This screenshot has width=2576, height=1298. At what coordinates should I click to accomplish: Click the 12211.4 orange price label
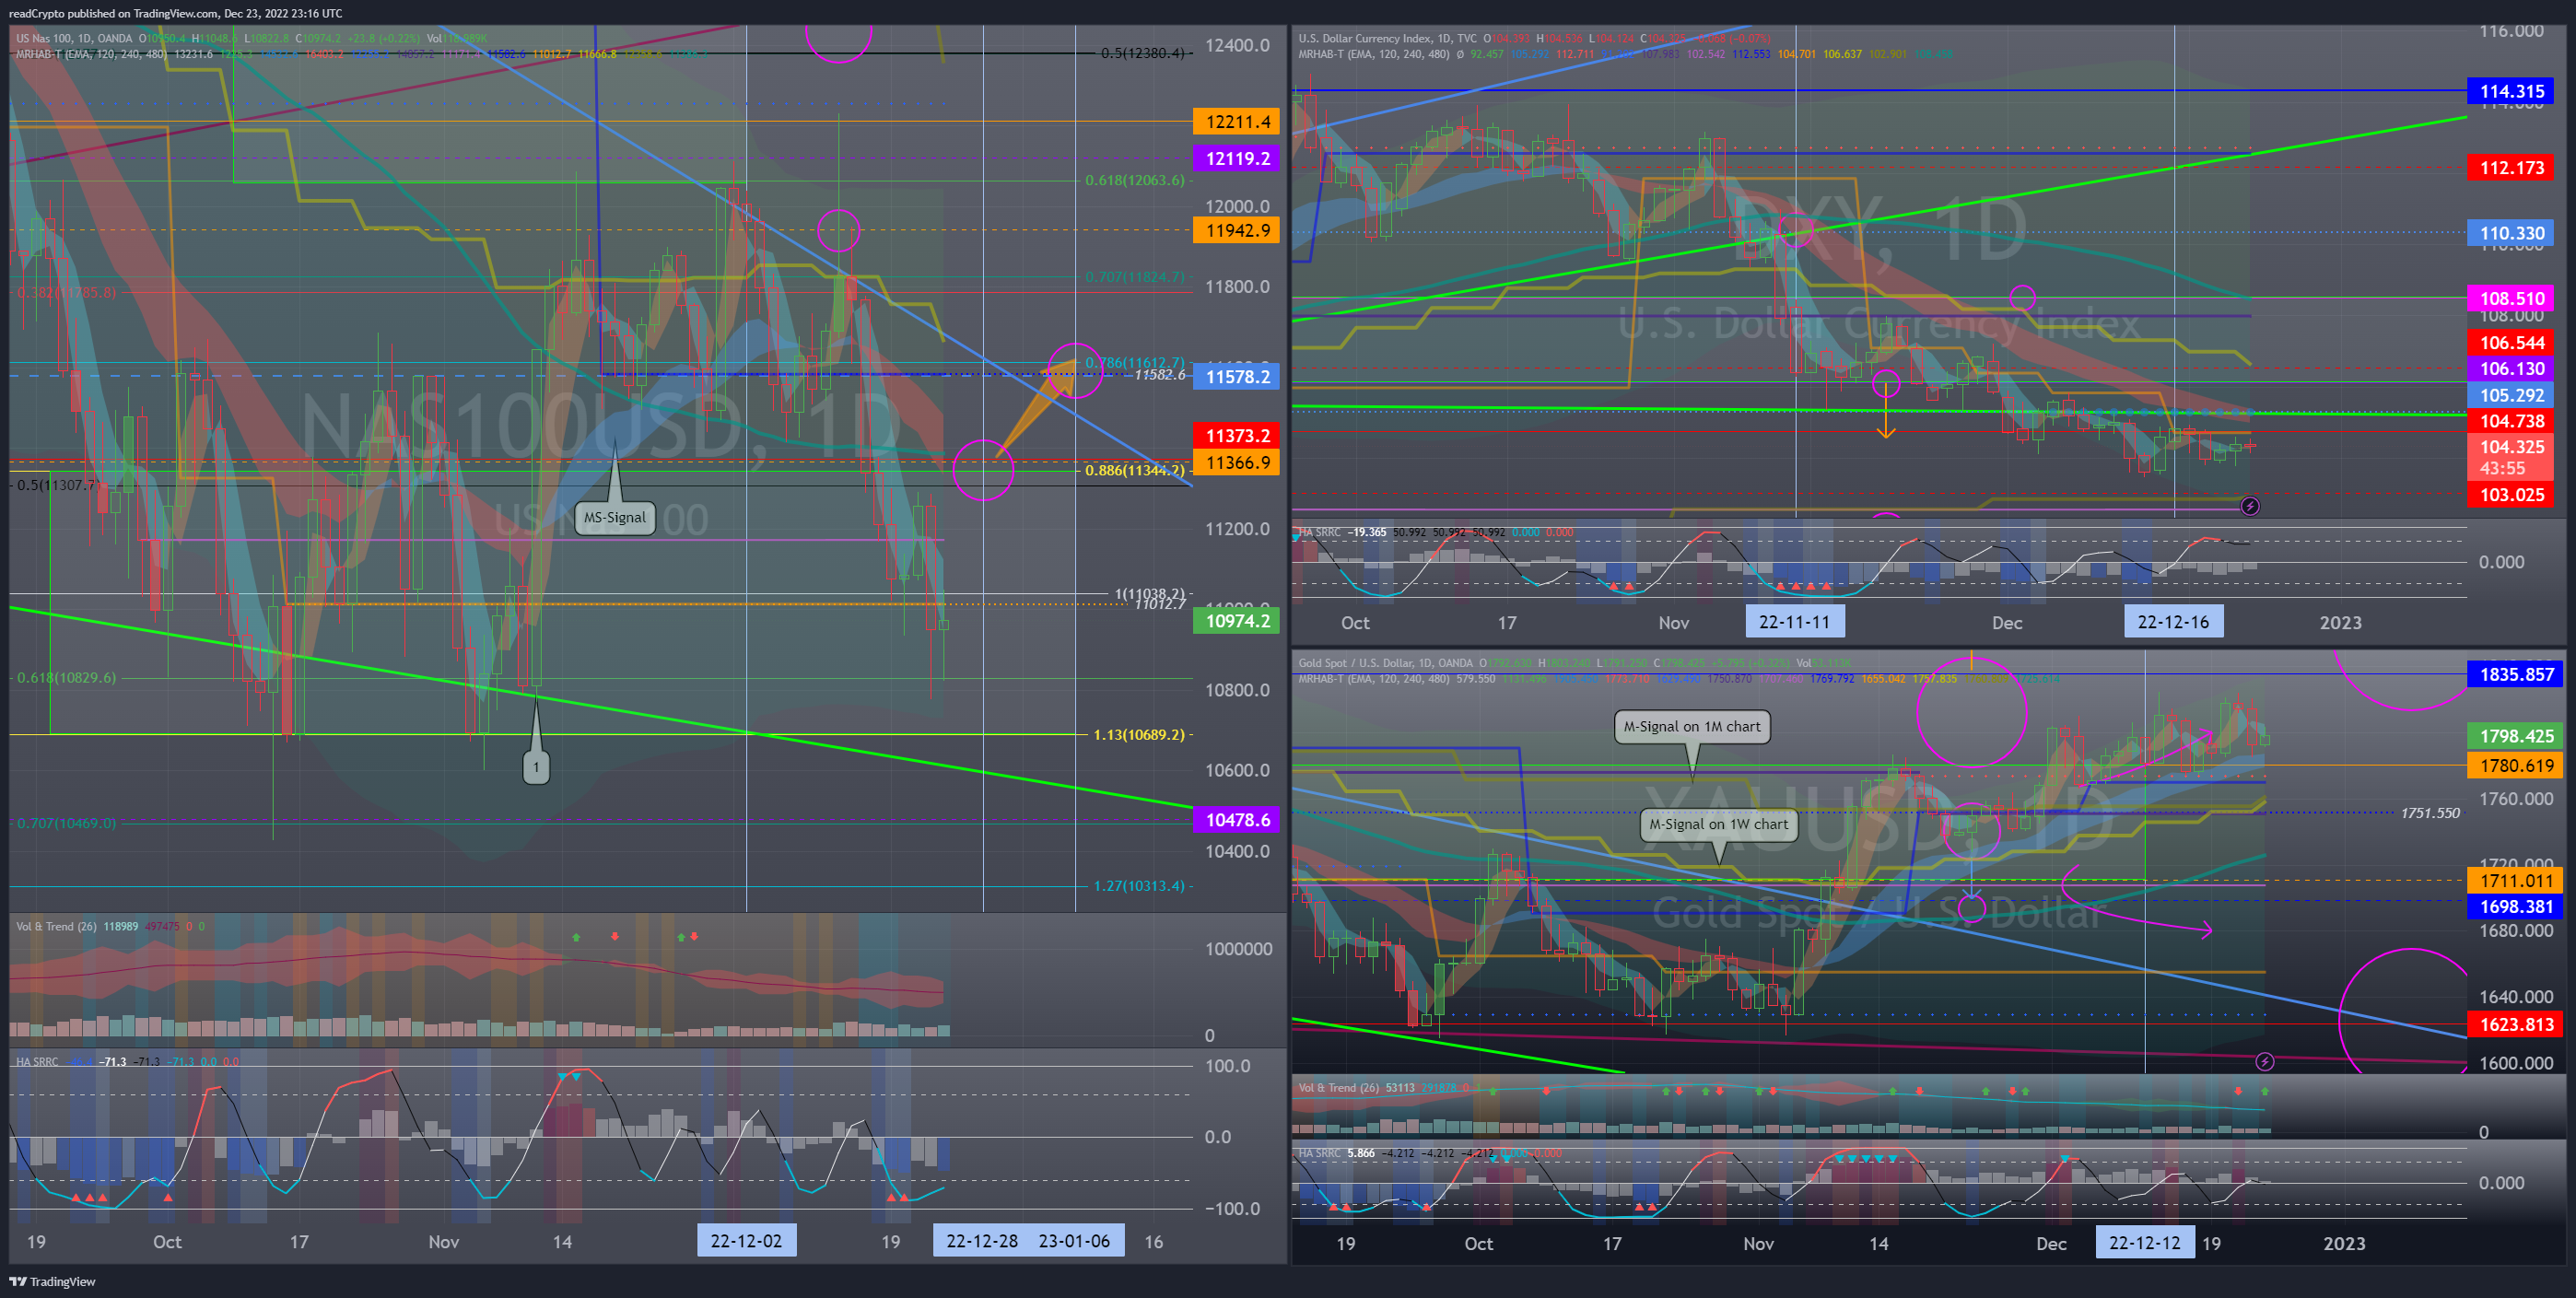coord(1236,122)
